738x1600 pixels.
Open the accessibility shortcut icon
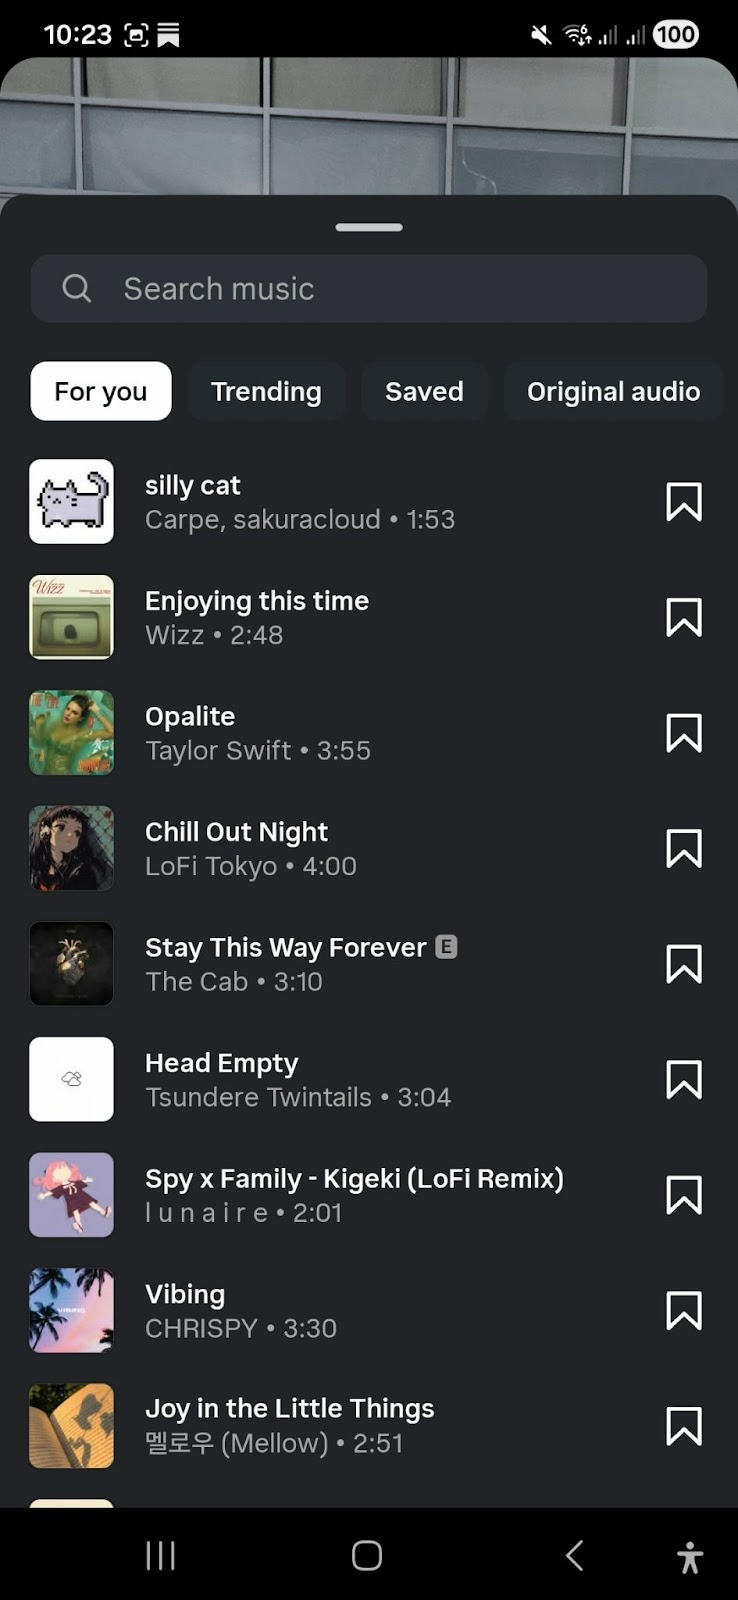point(689,1556)
